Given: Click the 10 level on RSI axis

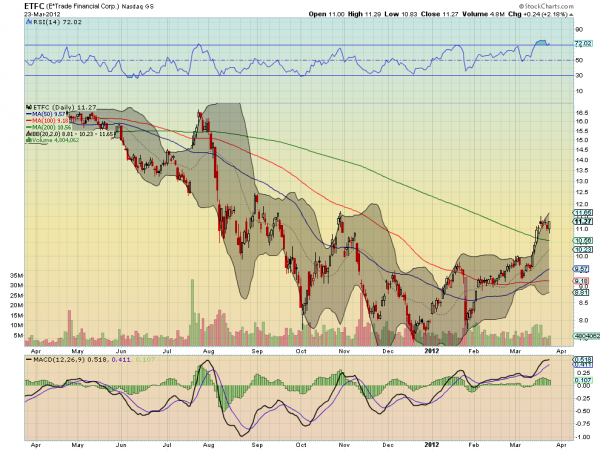Looking at the screenshot, I should pyautogui.click(x=579, y=91).
